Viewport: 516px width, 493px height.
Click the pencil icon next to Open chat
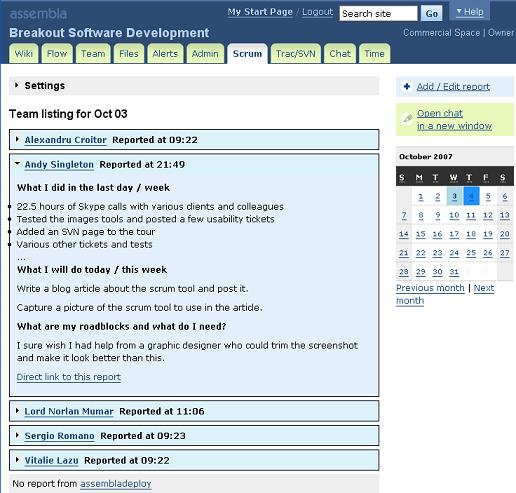[x=407, y=118]
